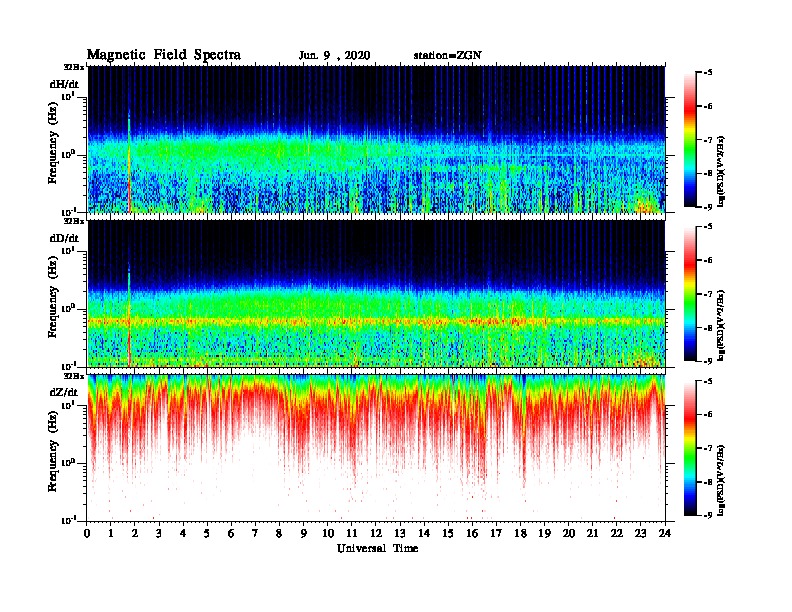Click the log(PSD) label beside dD/dt color bar
This screenshot has height=612, width=792.
coord(722,325)
